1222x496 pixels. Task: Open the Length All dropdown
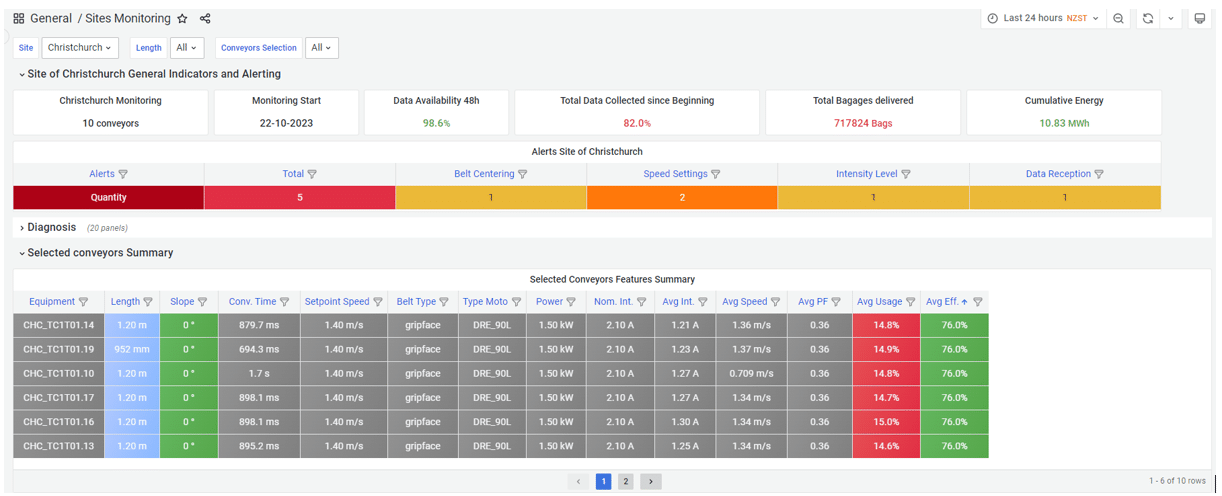click(x=187, y=48)
